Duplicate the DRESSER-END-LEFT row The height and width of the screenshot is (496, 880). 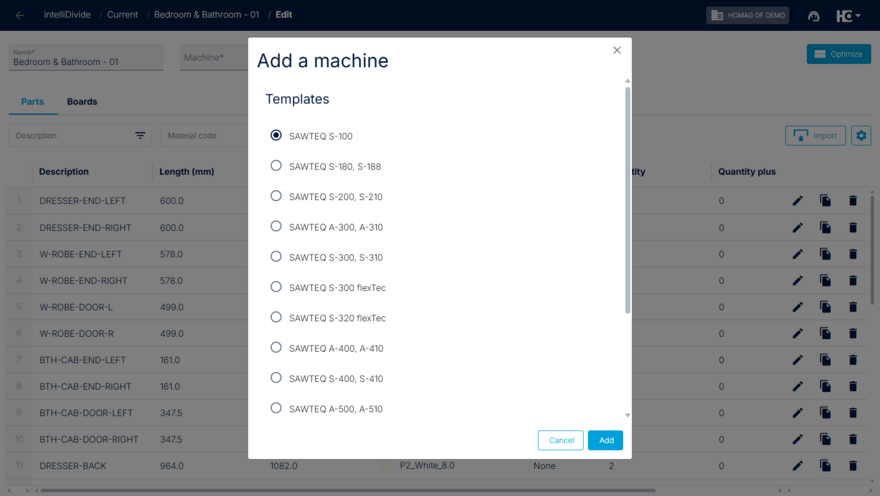[825, 201]
